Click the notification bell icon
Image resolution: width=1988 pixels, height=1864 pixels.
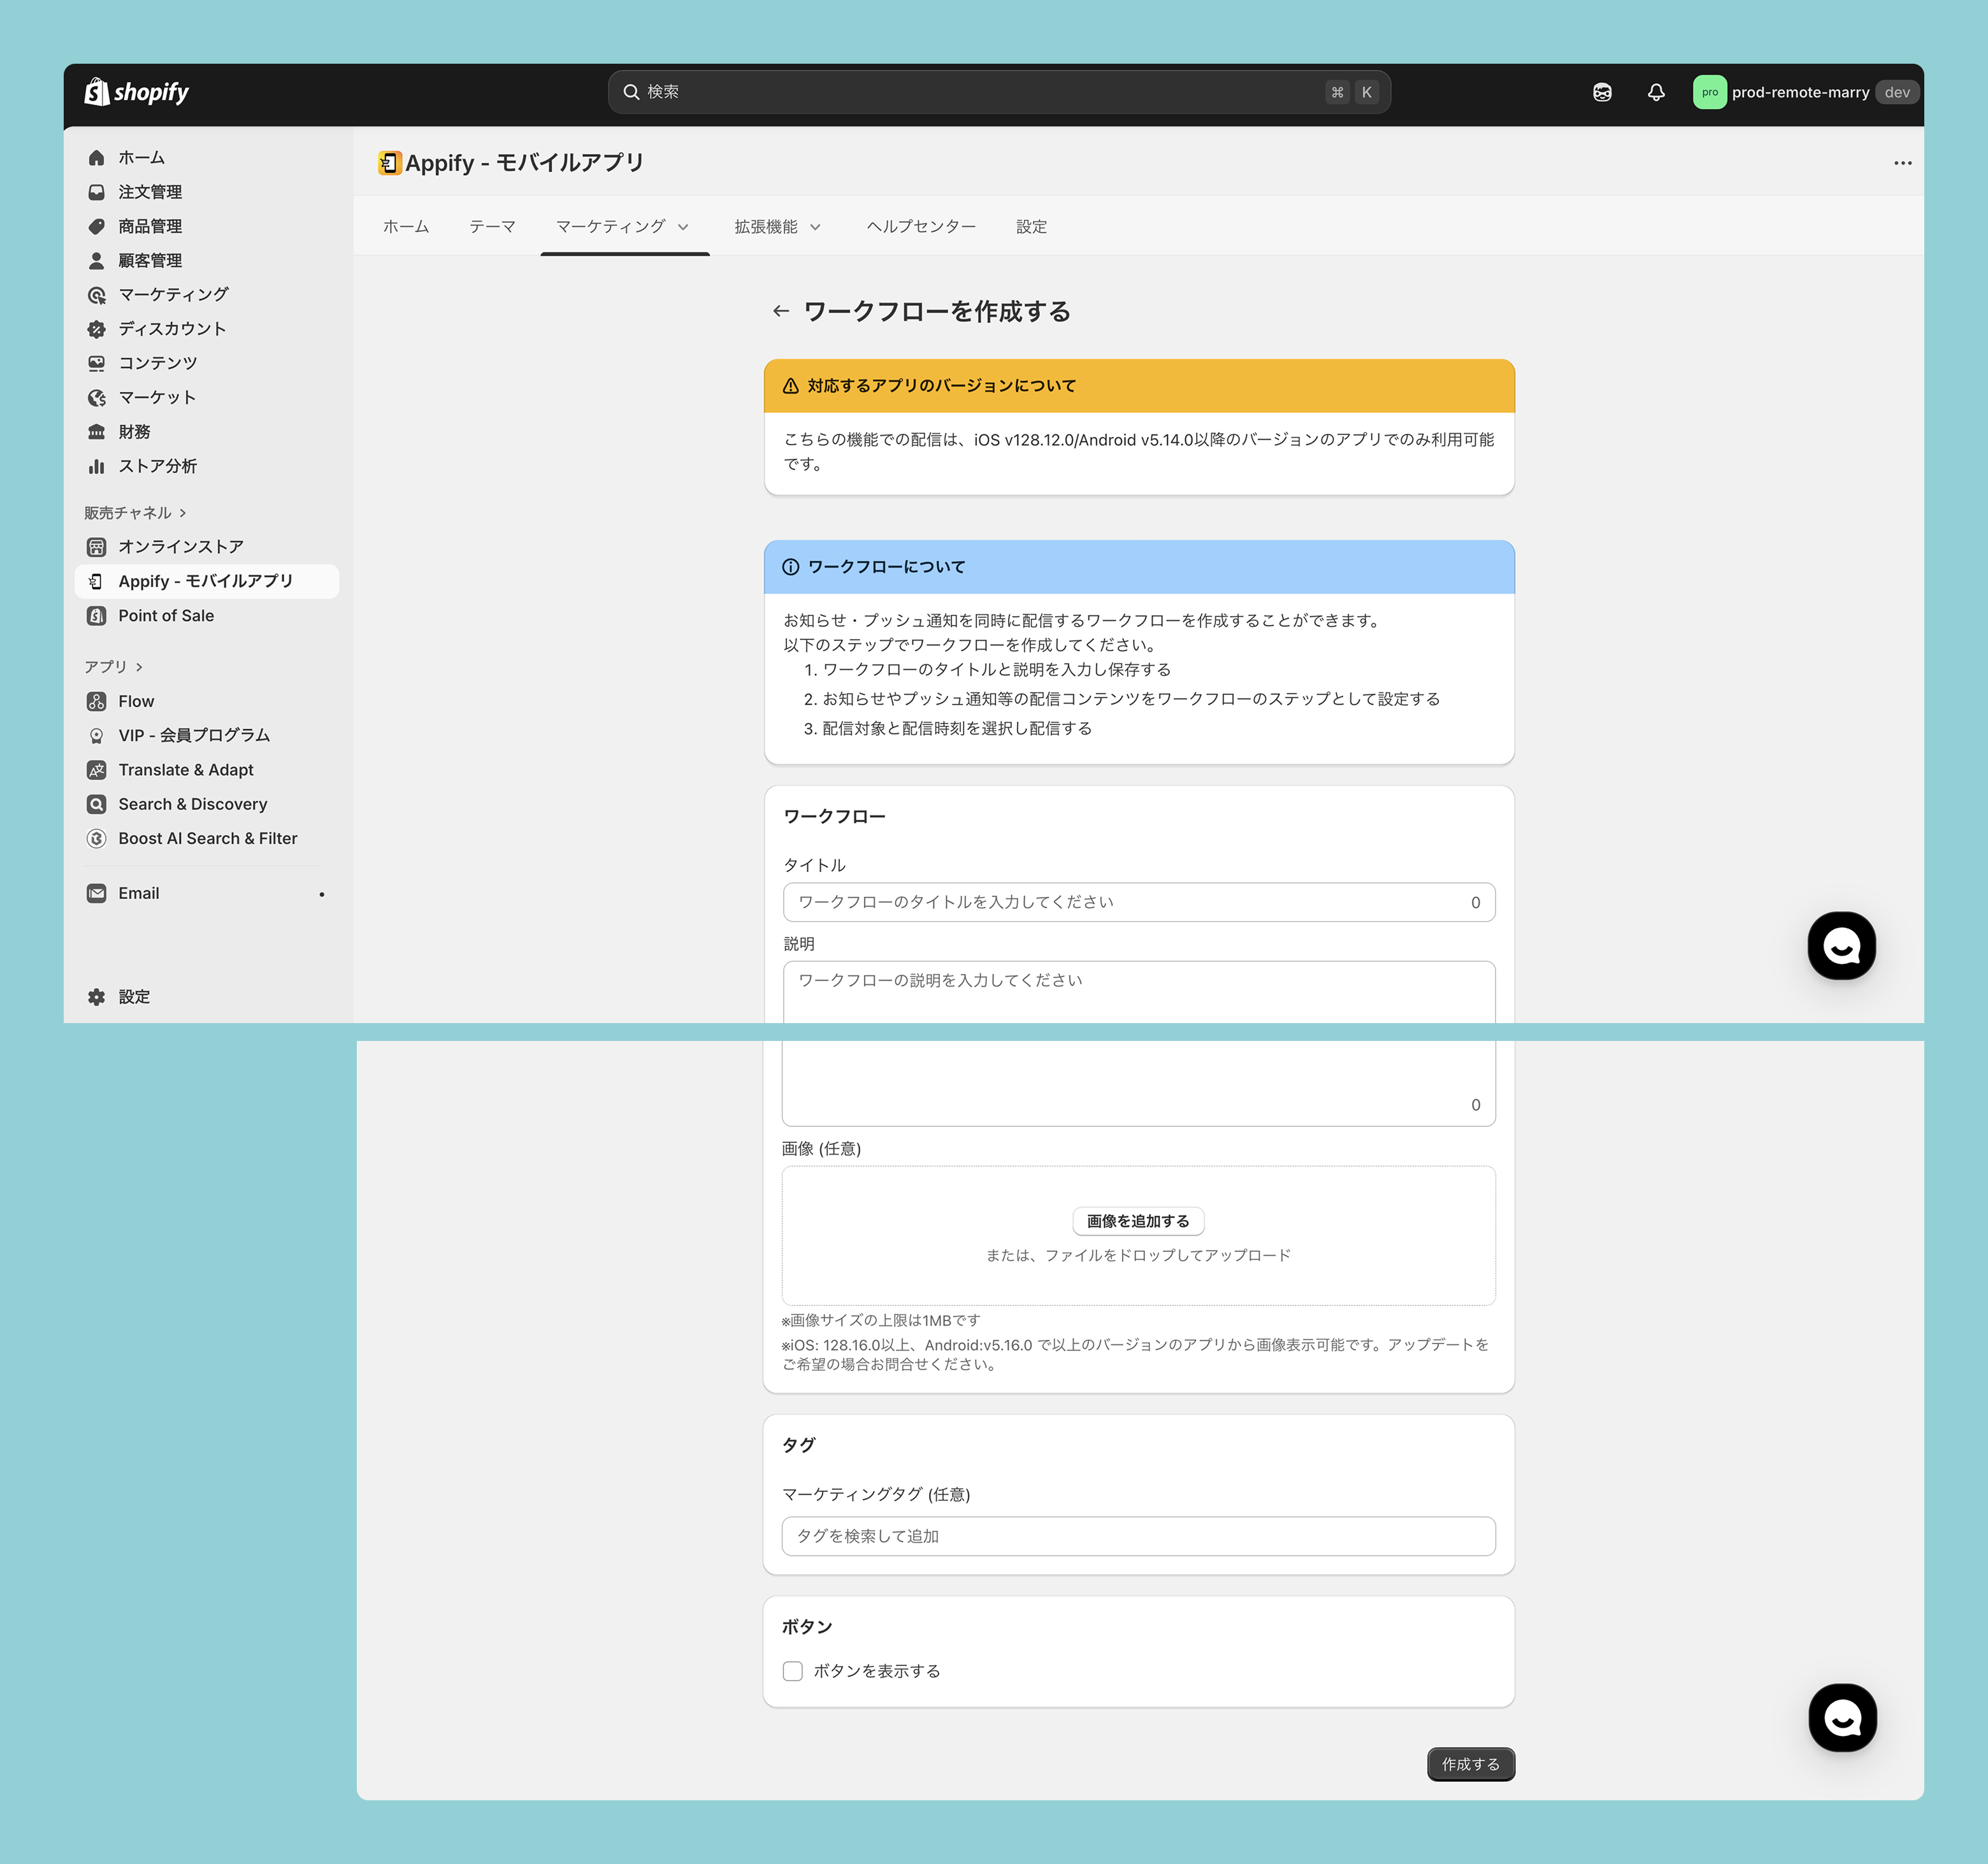click(x=1656, y=92)
